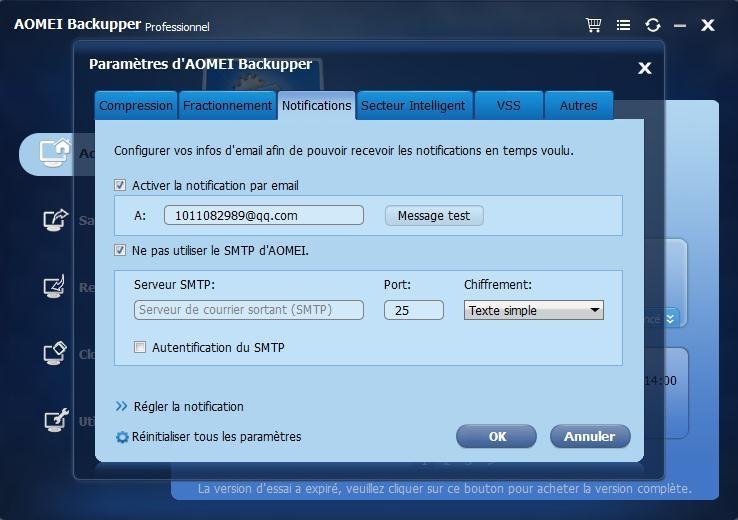
Task: Click Réinitialiser tous les paramètres link
Action: coord(216,437)
